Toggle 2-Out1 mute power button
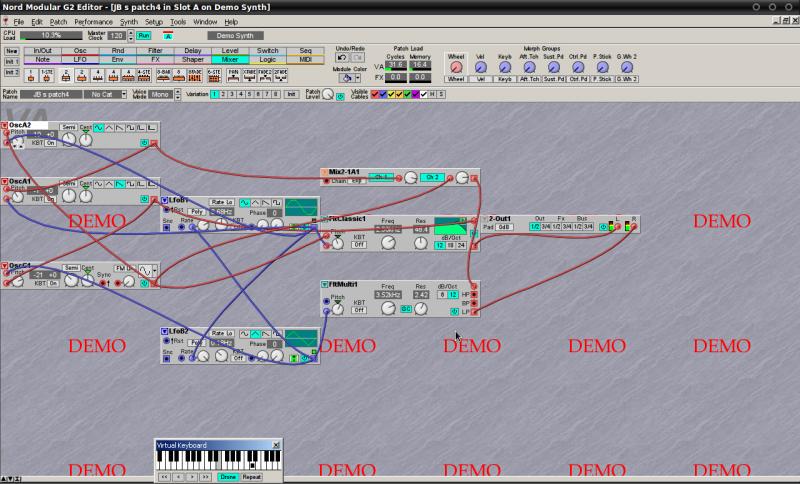The height and width of the screenshot is (484, 800). [603, 227]
